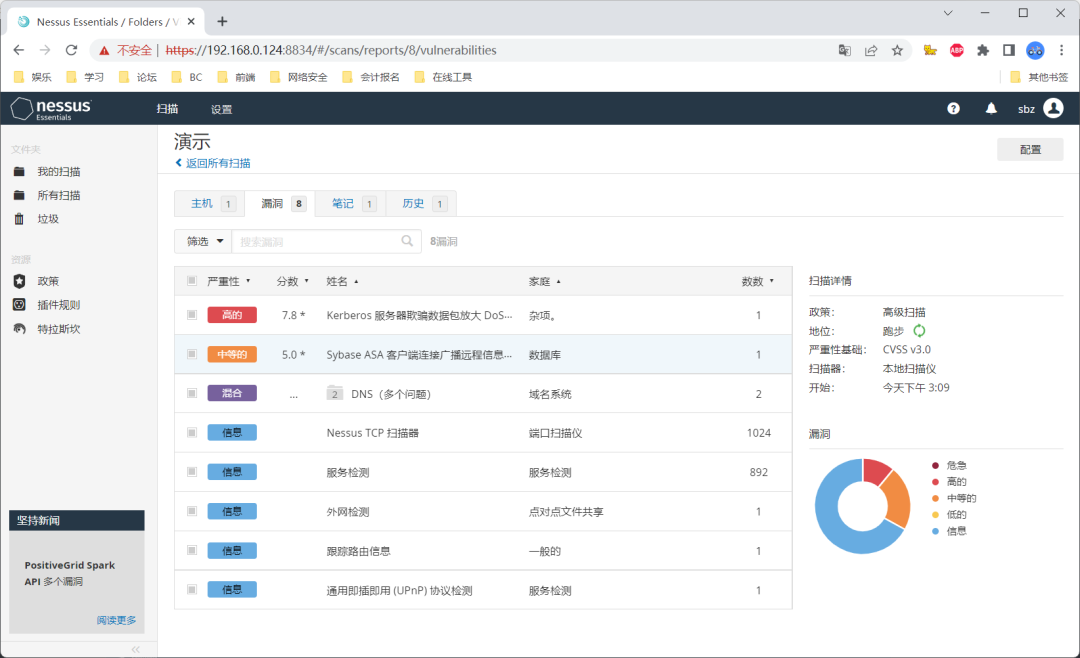Click the 配置 button
The height and width of the screenshot is (658, 1080).
point(1030,150)
